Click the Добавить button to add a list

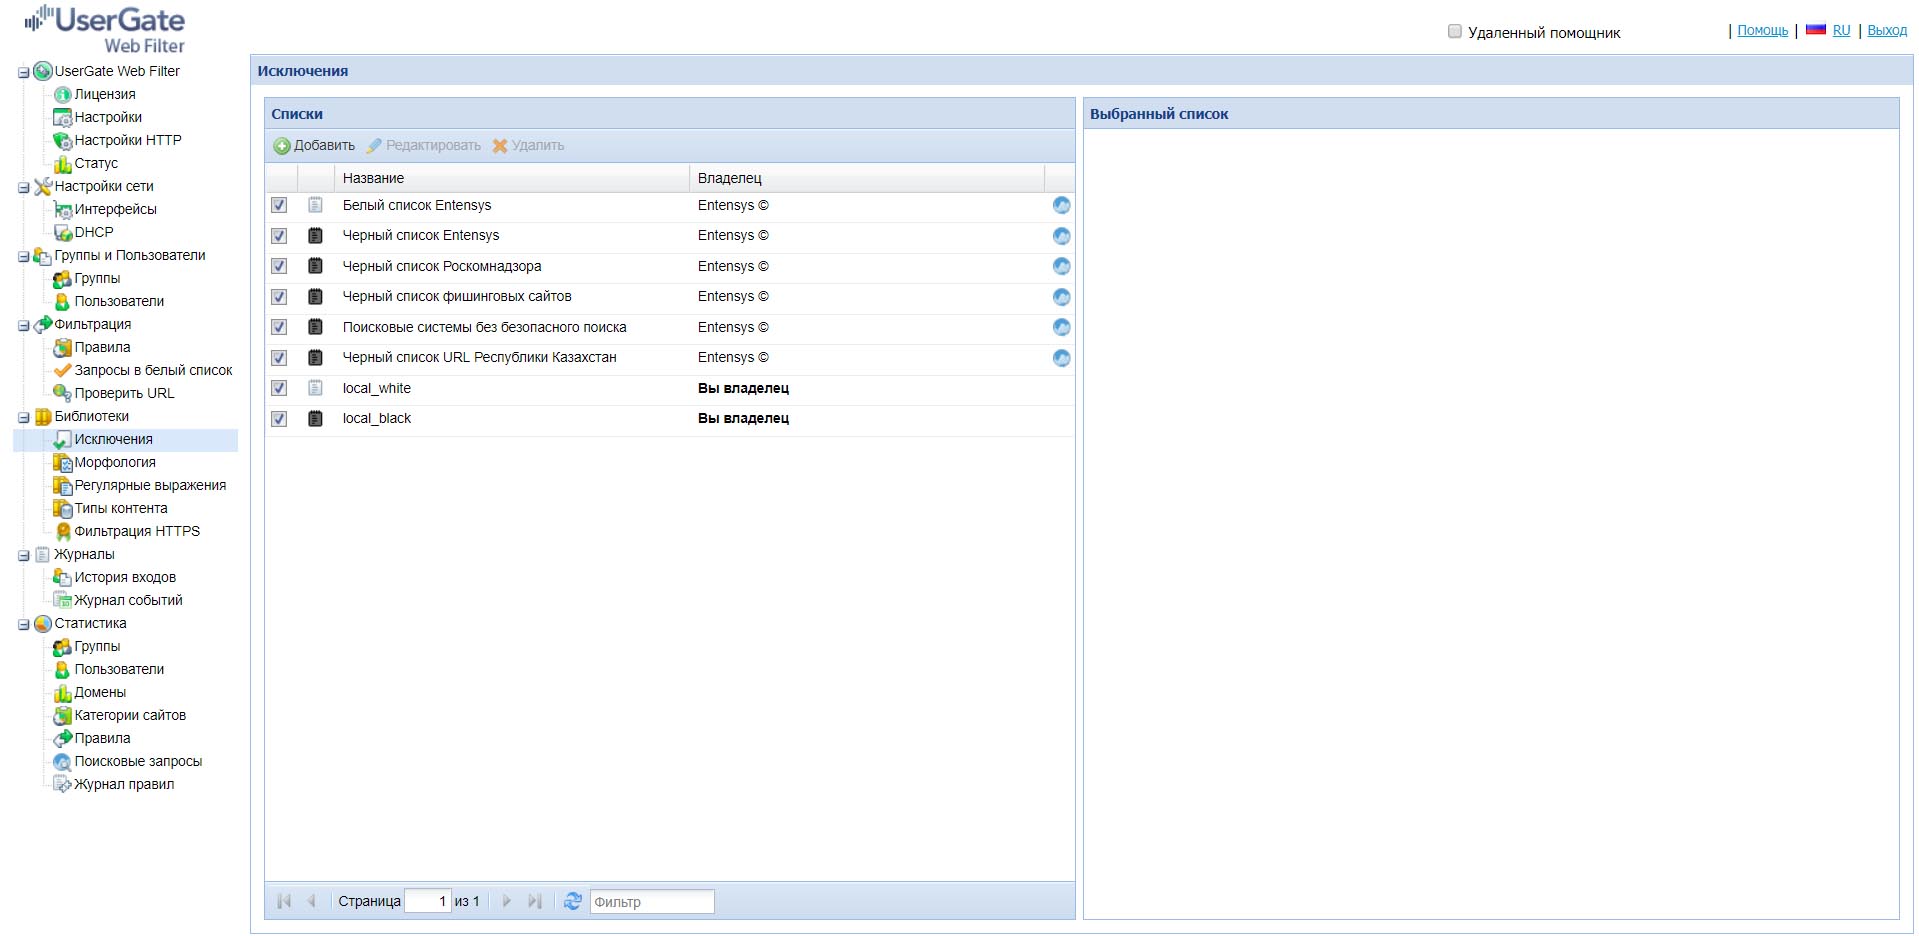(x=314, y=145)
